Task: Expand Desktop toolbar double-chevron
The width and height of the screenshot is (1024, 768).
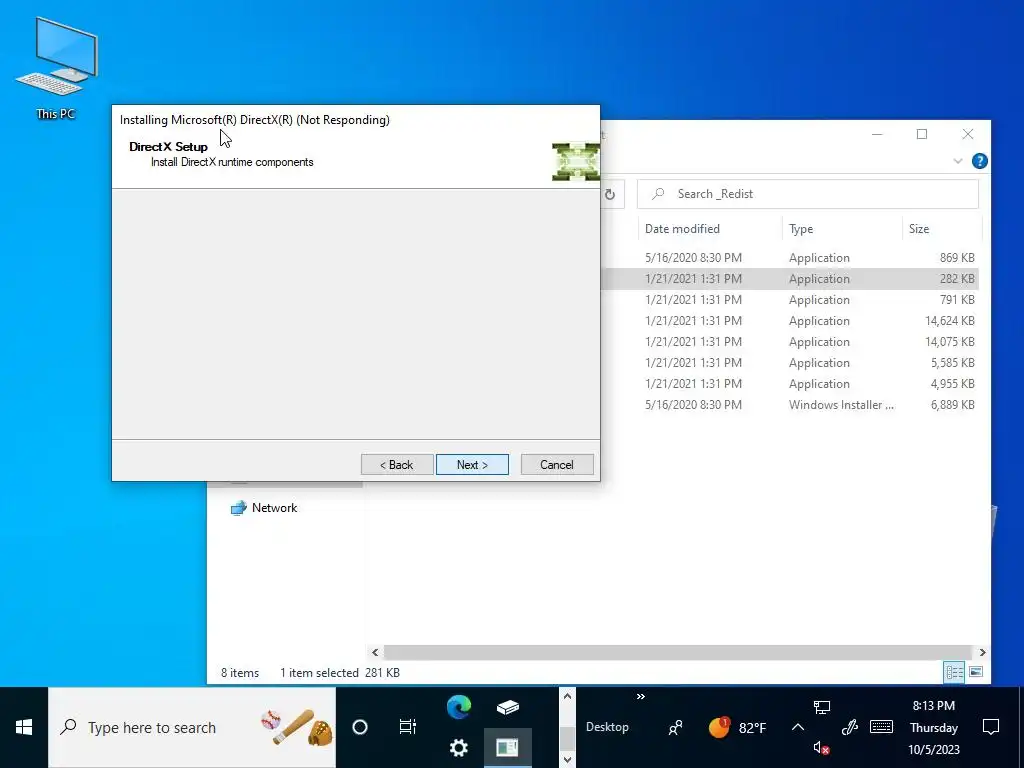Action: point(641,697)
